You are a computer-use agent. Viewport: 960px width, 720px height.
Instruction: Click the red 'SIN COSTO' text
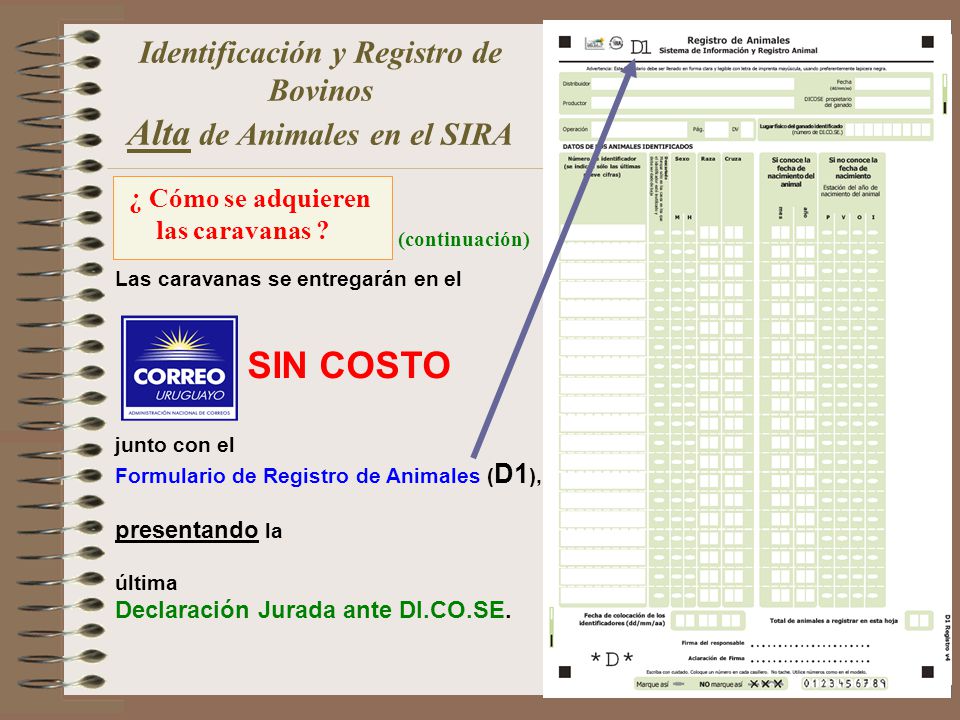point(349,366)
